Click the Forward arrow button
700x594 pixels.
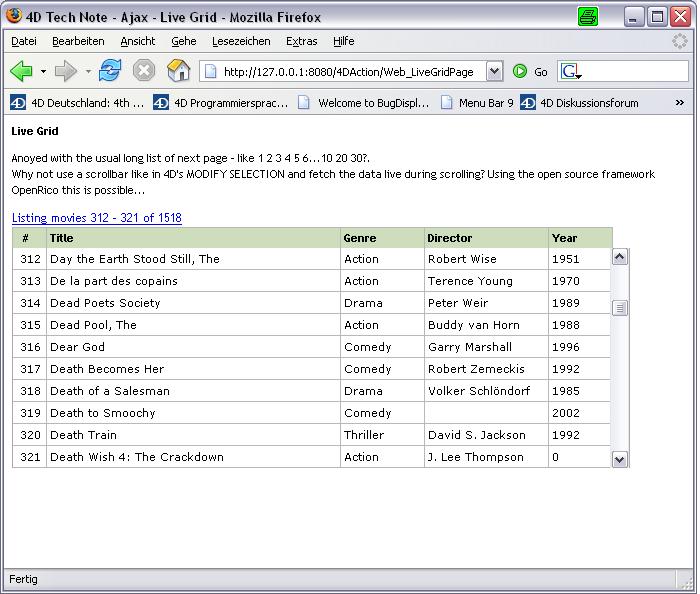click(66, 71)
